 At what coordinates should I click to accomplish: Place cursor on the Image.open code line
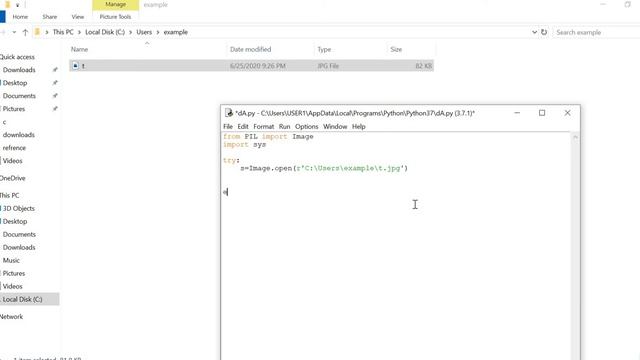(x=324, y=168)
